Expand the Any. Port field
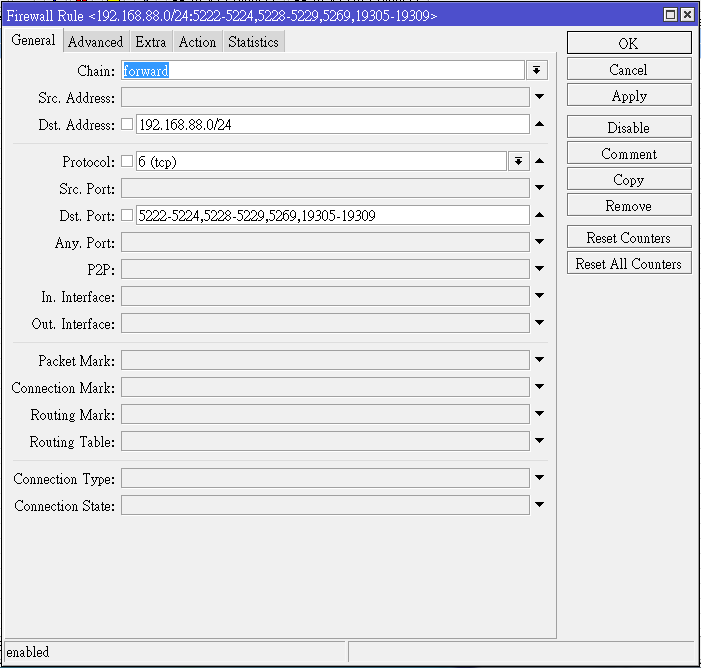701x668 pixels. (540, 242)
